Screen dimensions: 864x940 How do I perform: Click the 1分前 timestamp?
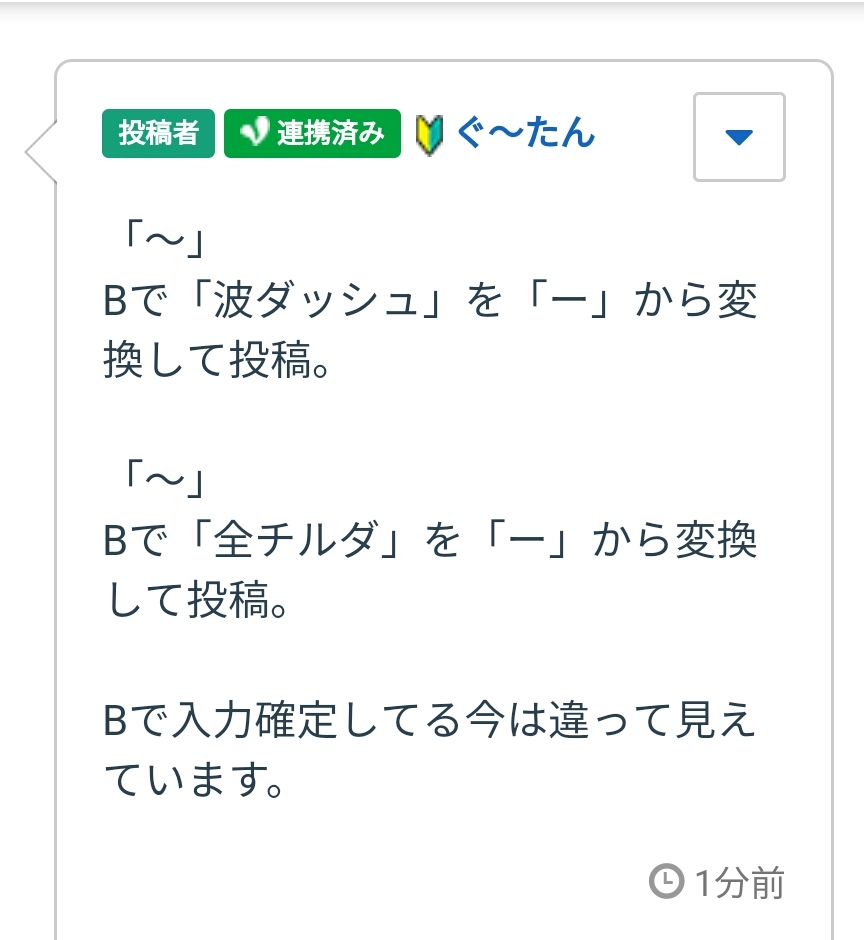click(739, 882)
